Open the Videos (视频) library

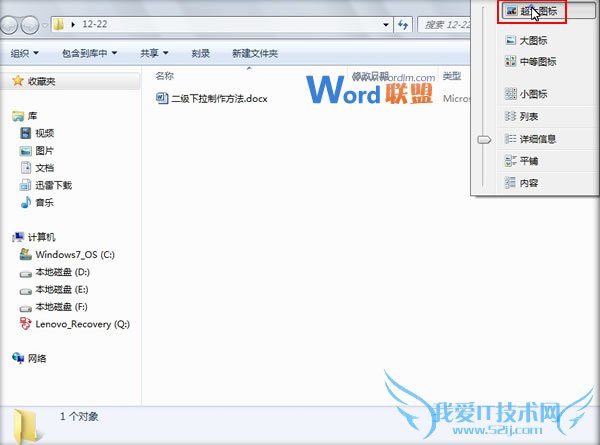coord(44,133)
